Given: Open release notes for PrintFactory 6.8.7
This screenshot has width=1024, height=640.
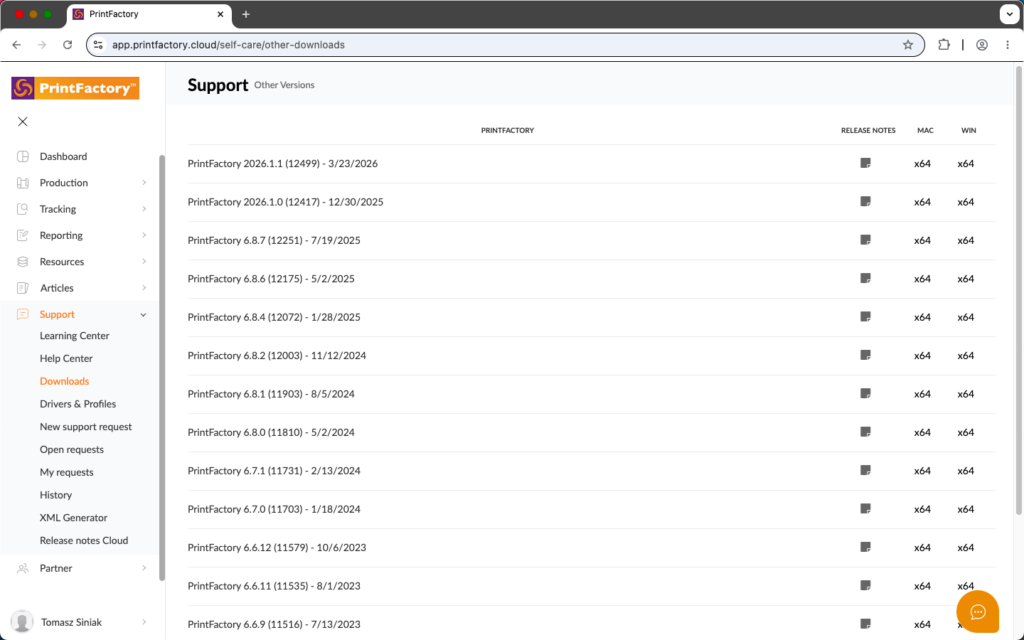Looking at the screenshot, I should [865, 240].
